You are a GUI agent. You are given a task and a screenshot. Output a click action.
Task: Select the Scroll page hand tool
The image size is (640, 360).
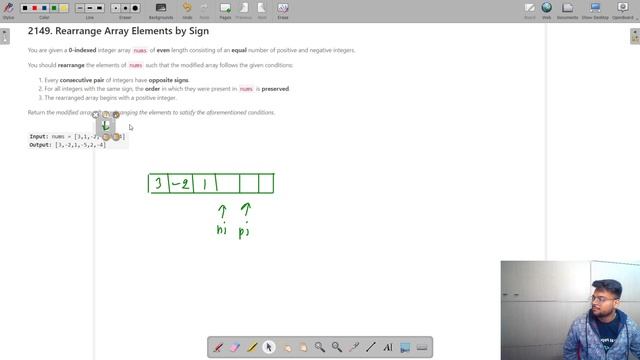pyautogui.click(x=303, y=347)
